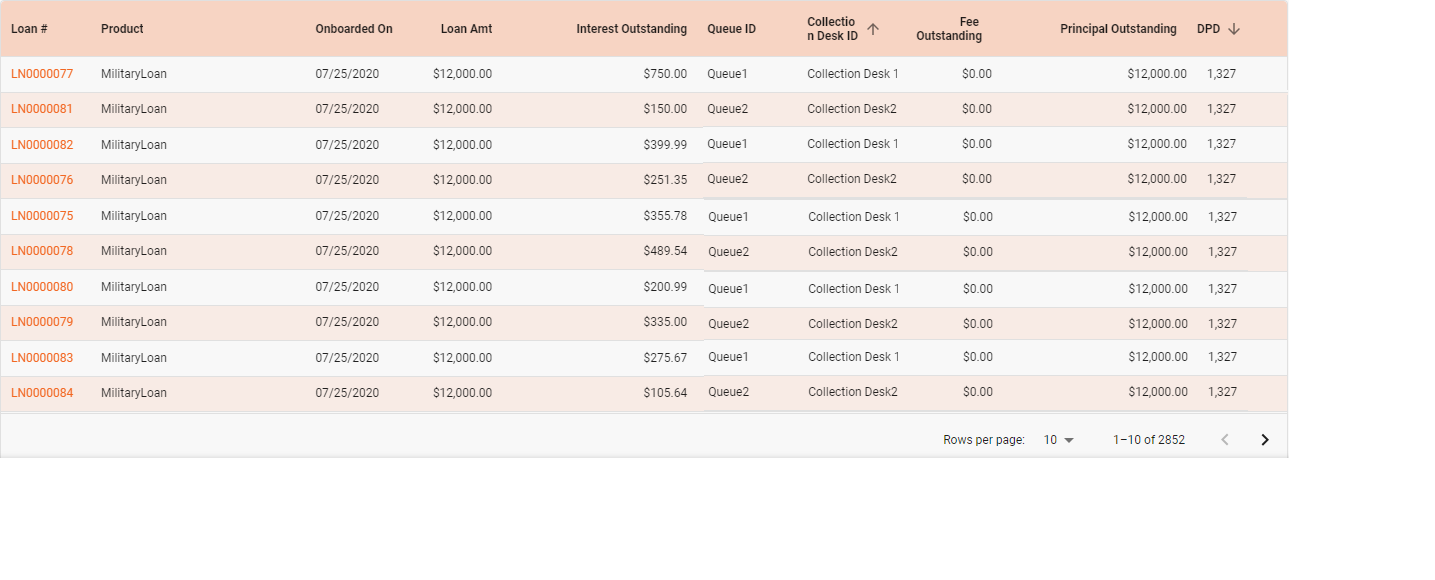The image size is (1435, 580).
Task: Click MilitaryLoan in the LN0000075 row
Action: pos(134,216)
